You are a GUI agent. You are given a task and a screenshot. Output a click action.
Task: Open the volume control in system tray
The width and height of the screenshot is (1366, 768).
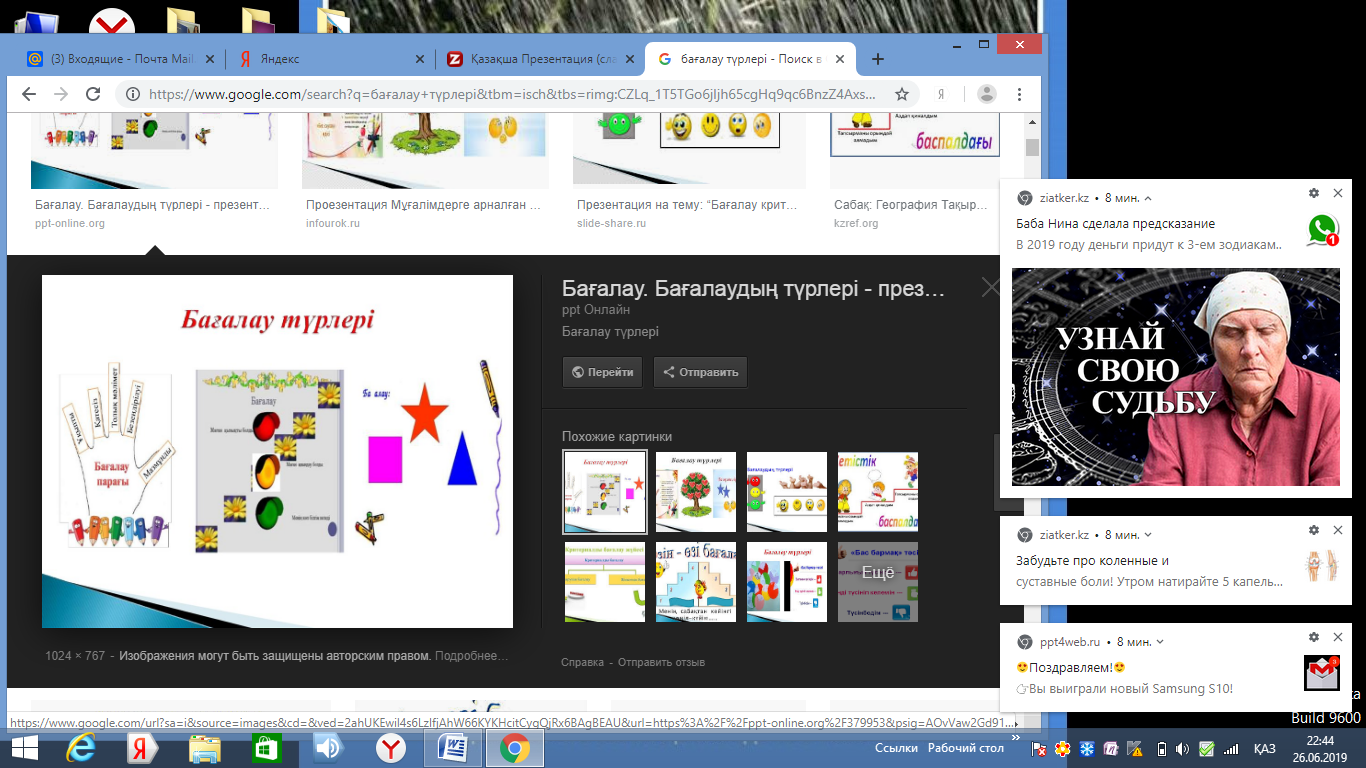tap(1183, 748)
